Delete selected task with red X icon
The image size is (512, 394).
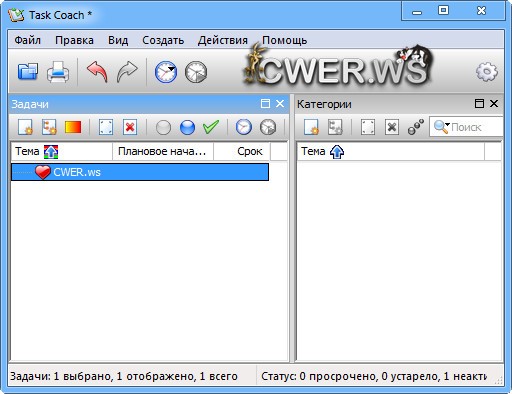(x=130, y=127)
